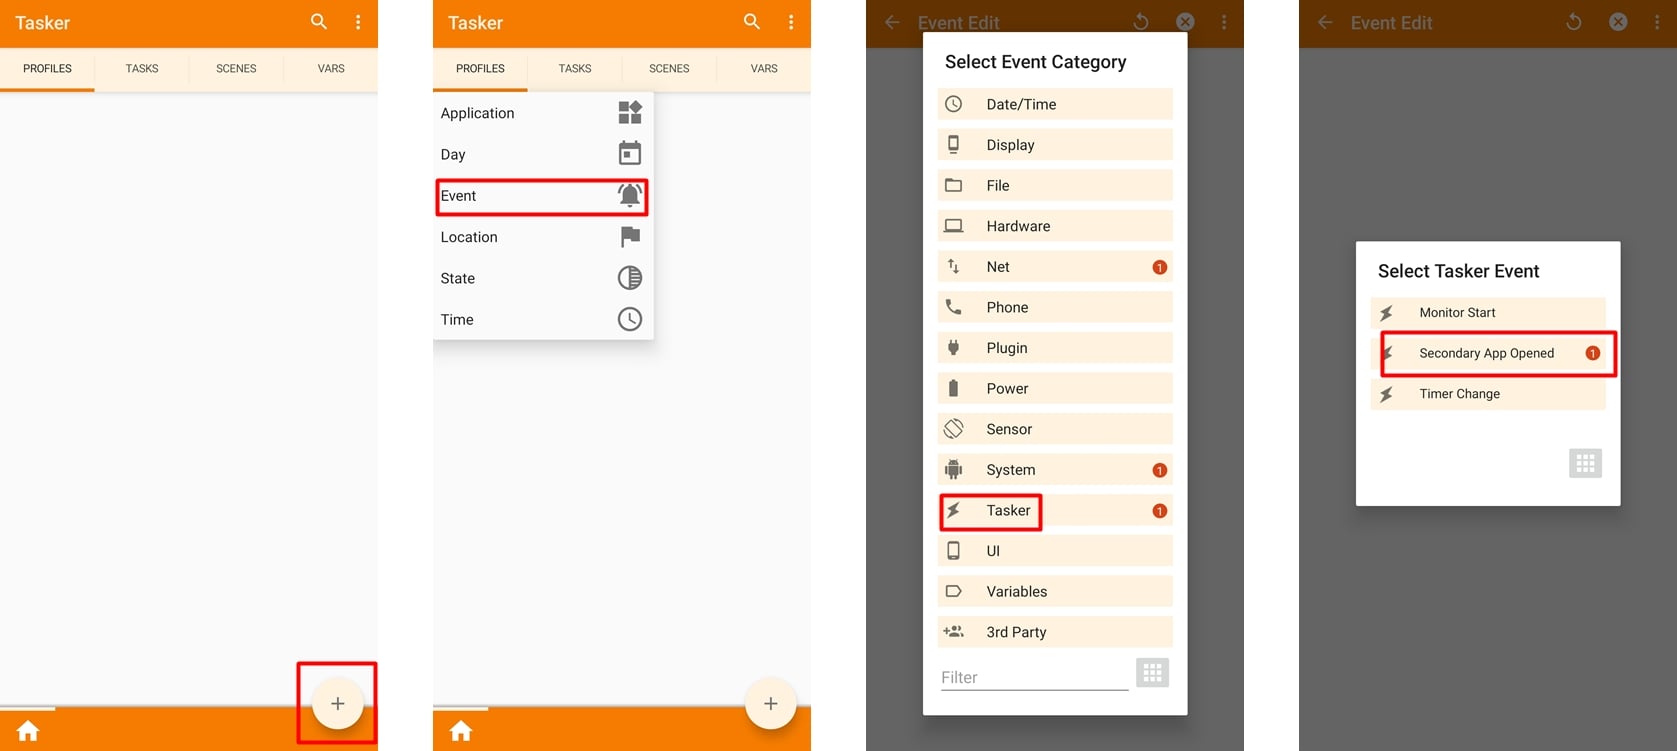Select PROFILES tab above the profile type menu

pos(480,69)
